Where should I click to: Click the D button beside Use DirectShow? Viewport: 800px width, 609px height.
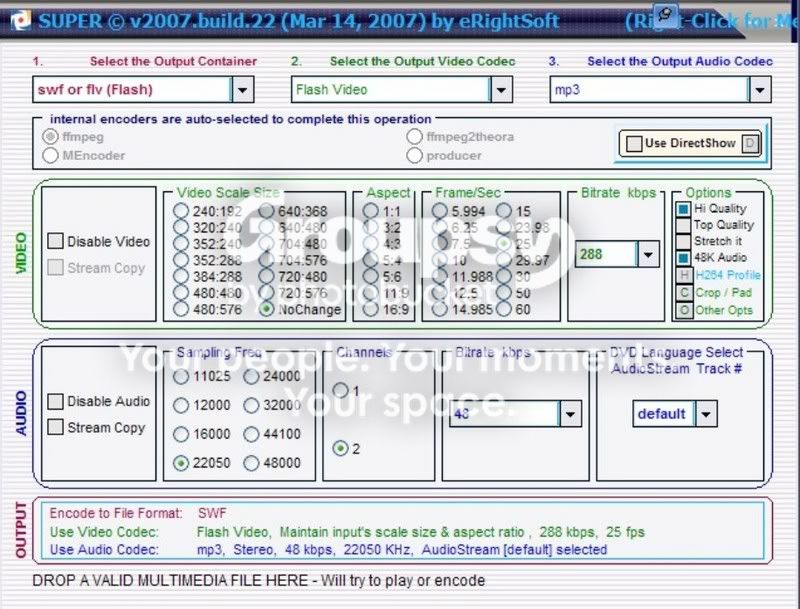750,143
